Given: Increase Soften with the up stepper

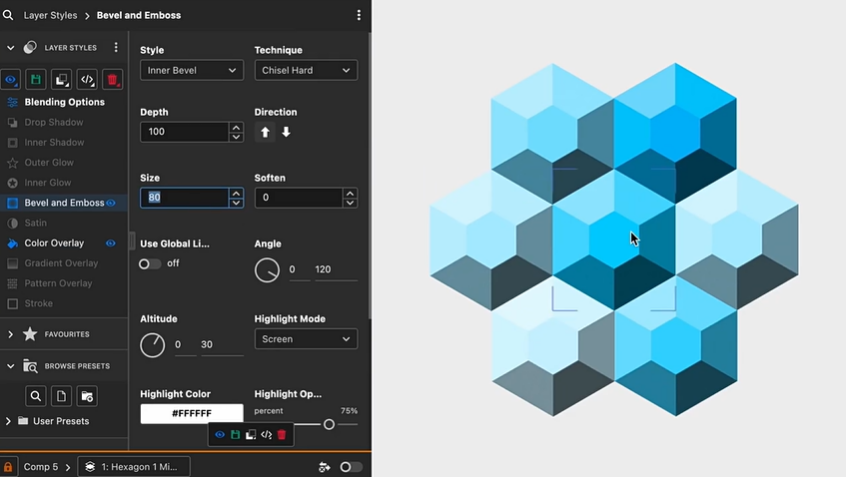Looking at the screenshot, I should (350, 193).
